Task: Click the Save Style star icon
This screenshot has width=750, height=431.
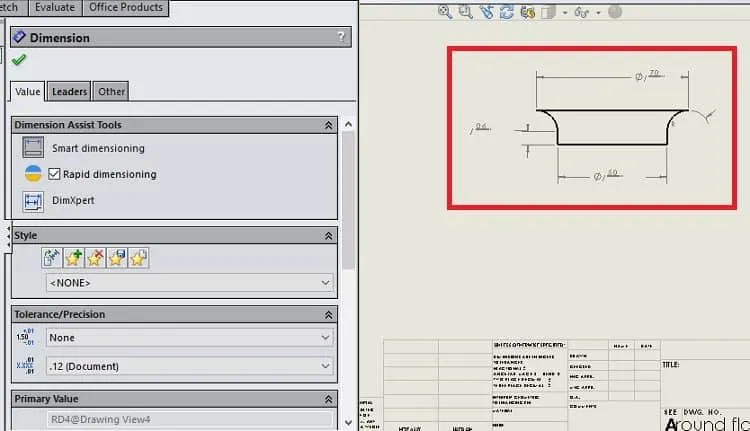Action: pyautogui.click(x=117, y=258)
